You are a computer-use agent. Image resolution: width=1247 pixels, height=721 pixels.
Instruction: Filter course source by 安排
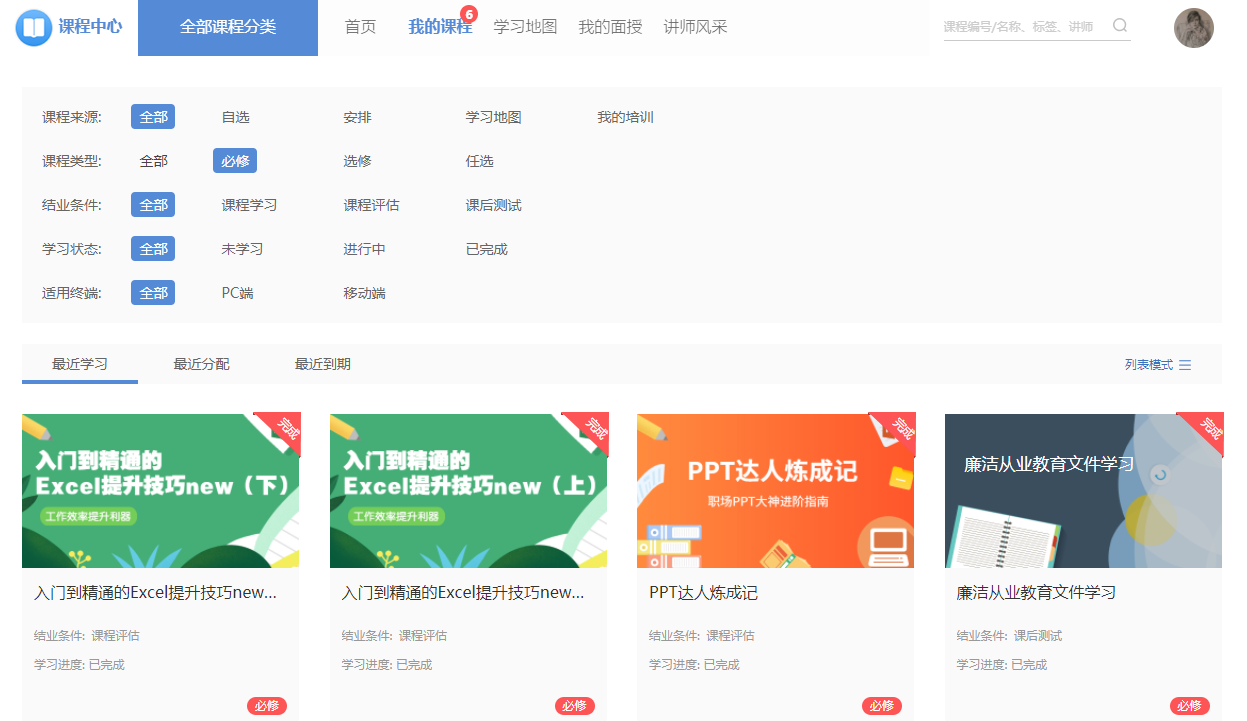tap(357, 117)
